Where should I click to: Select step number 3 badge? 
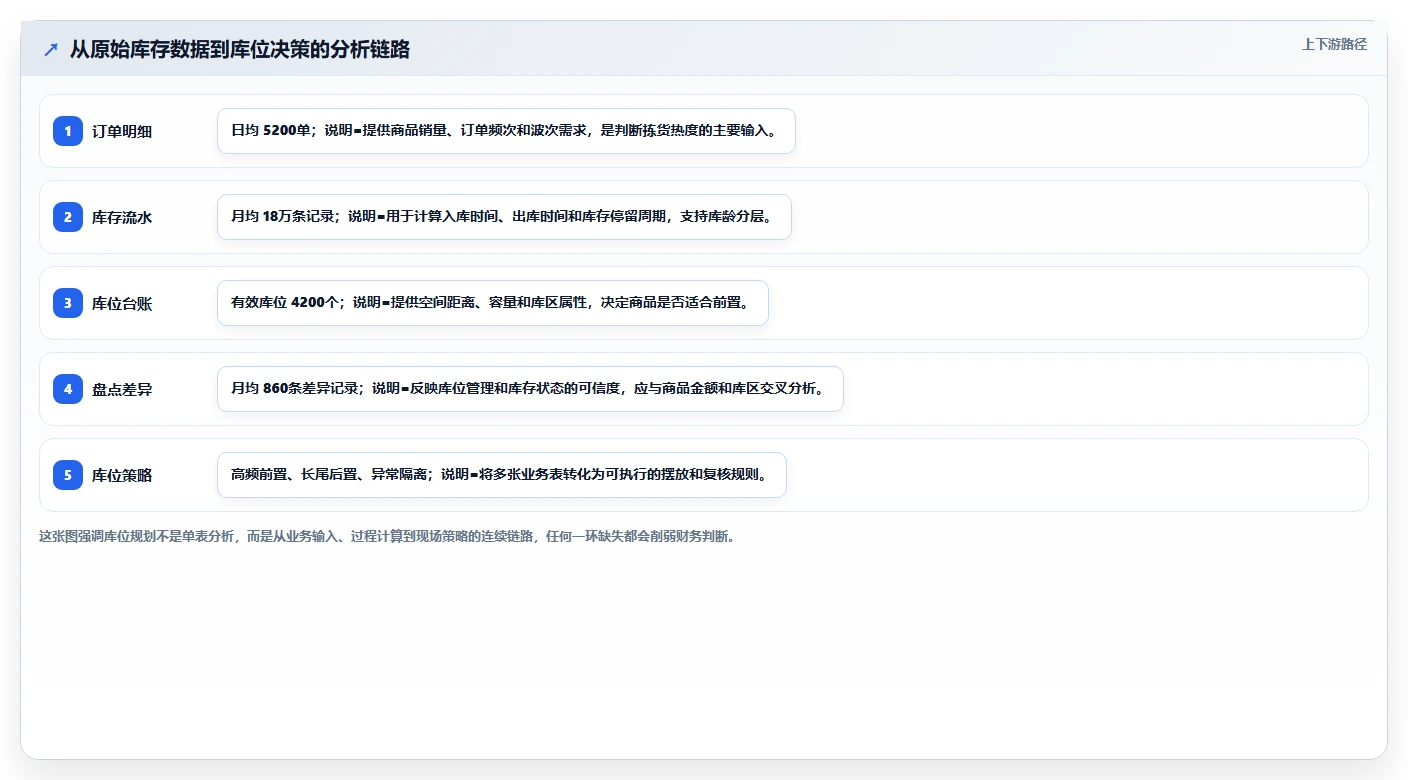coord(68,303)
